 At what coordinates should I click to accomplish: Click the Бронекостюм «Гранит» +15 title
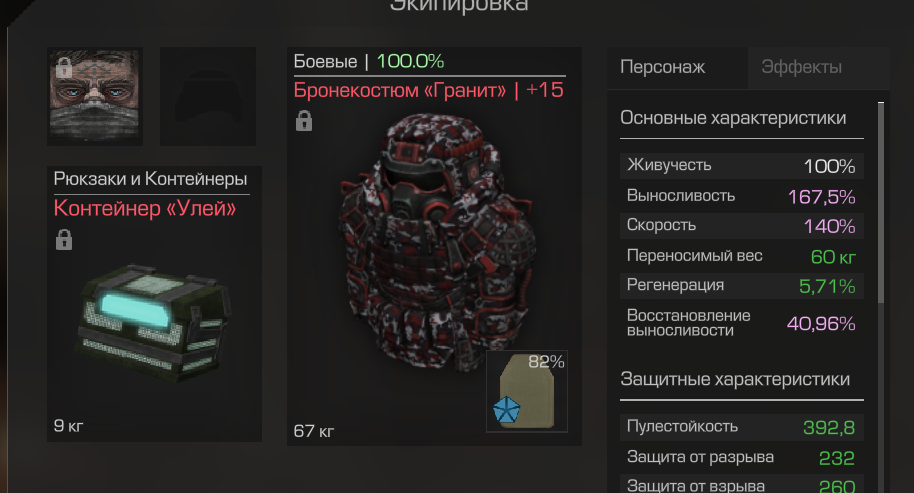pyautogui.click(x=428, y=90)
